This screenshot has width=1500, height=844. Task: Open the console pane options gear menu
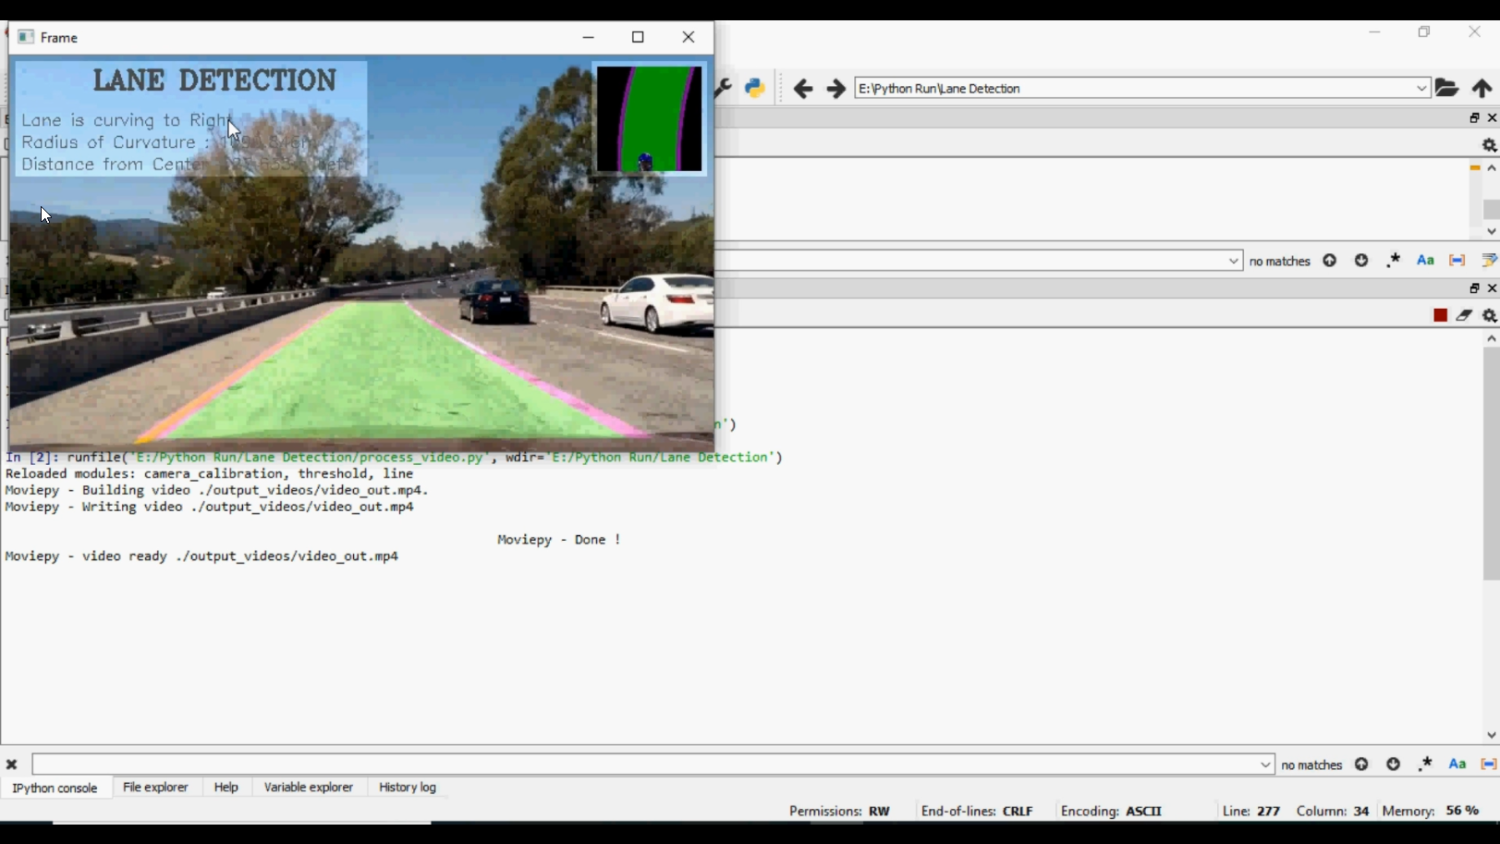coord(1489,315)
